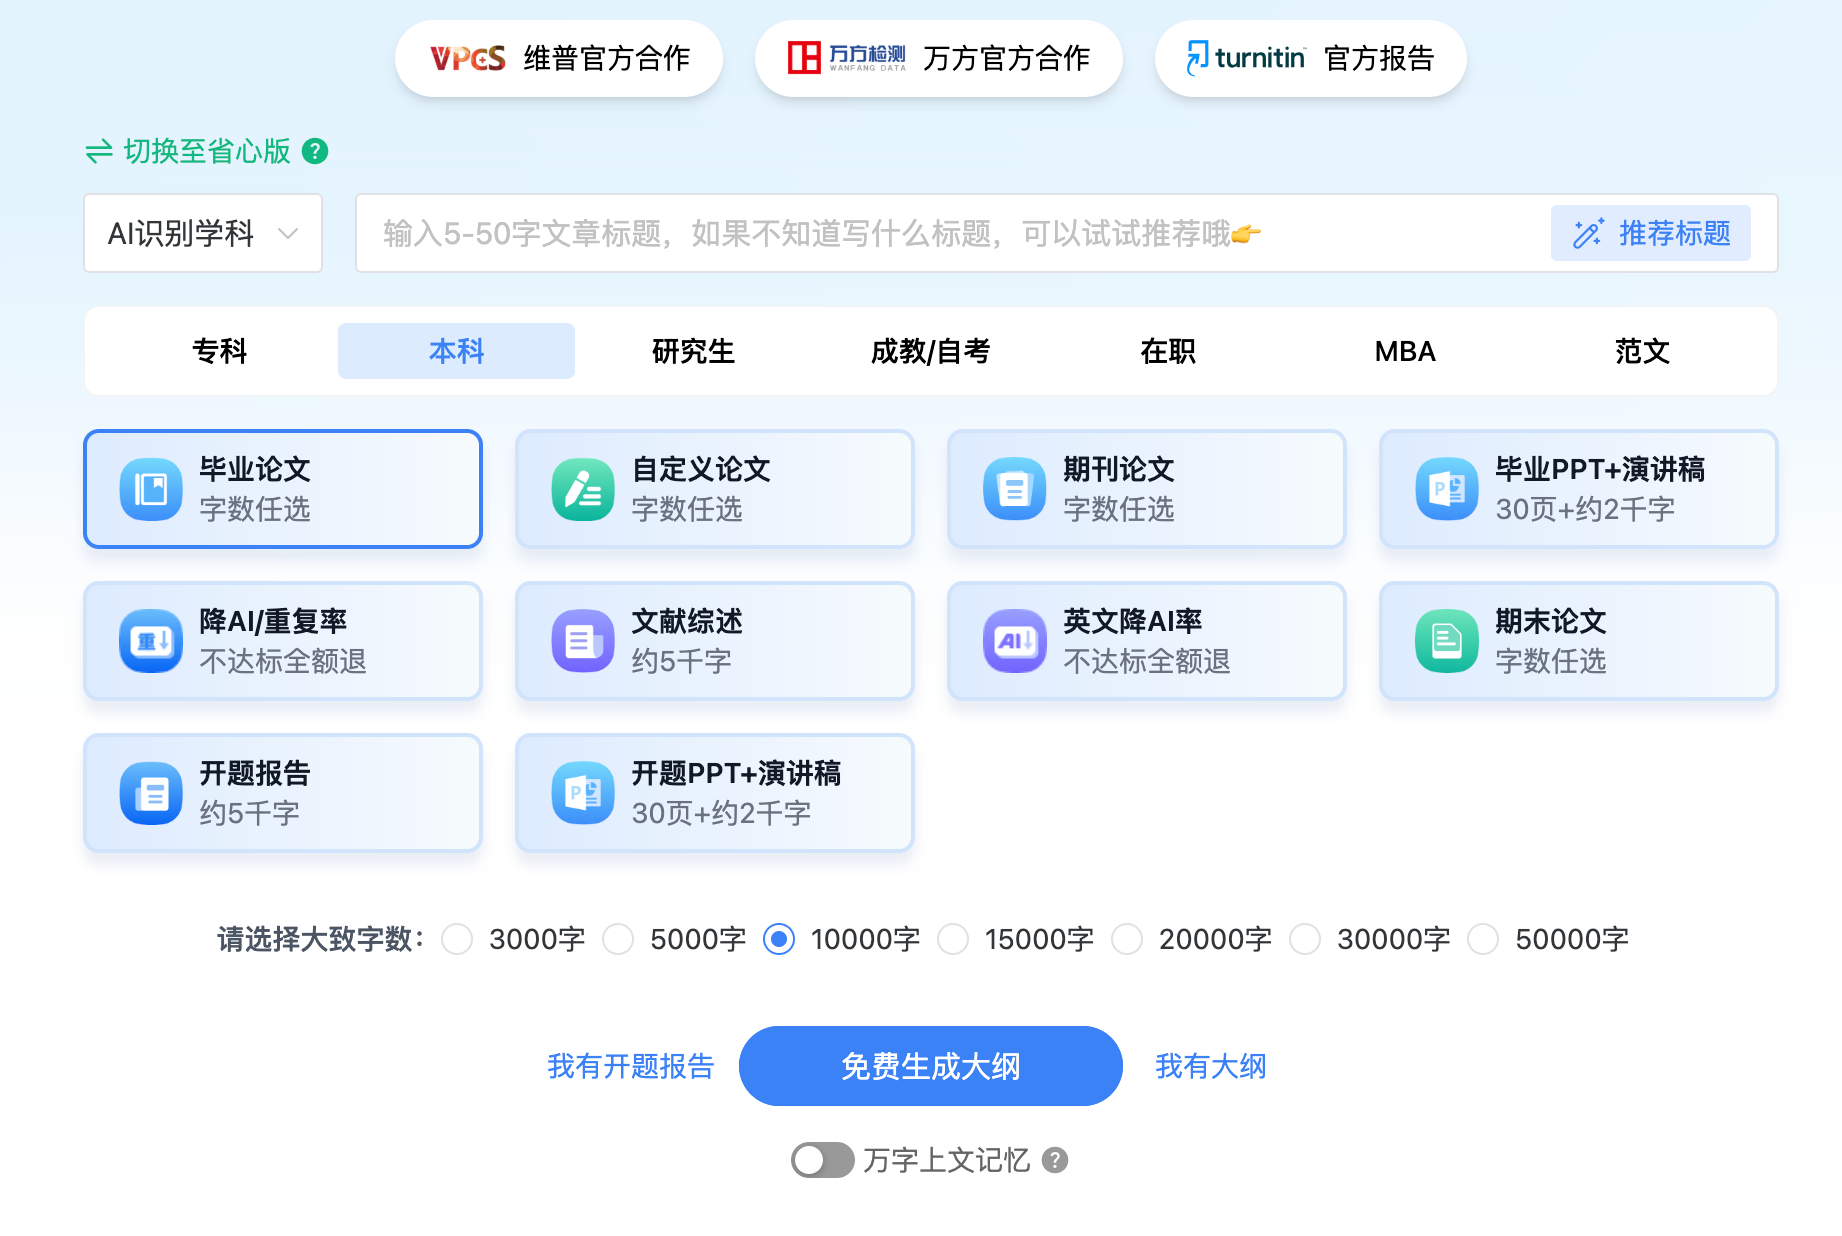The height and width of the screenshot is (1236, 1842).
Task: Select the 3000字 radio button
Action: point(457,939)
